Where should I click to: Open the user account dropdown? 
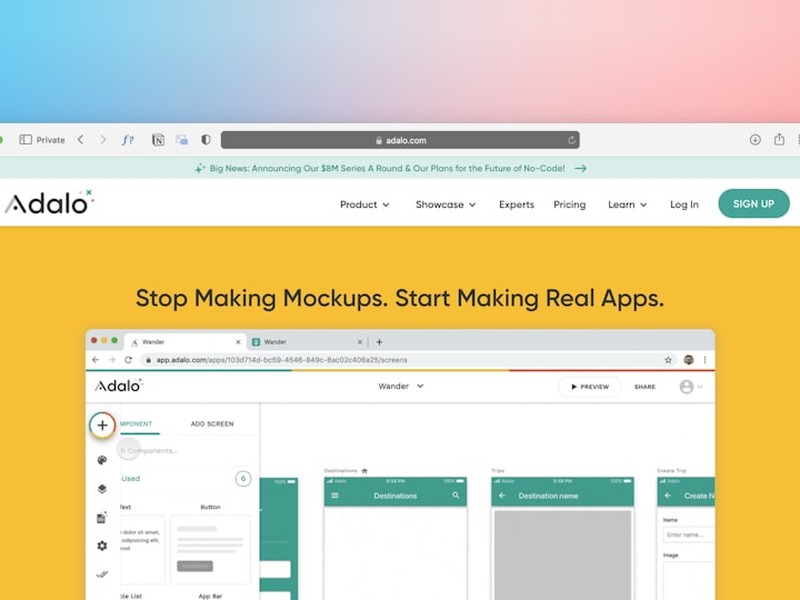691,387
